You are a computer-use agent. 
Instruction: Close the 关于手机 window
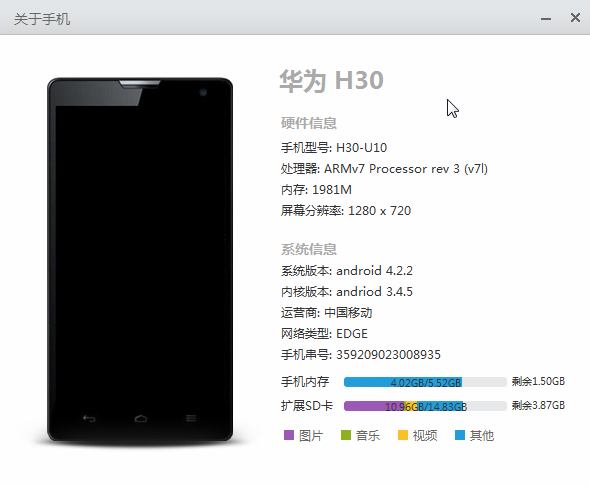pos(575,18)
